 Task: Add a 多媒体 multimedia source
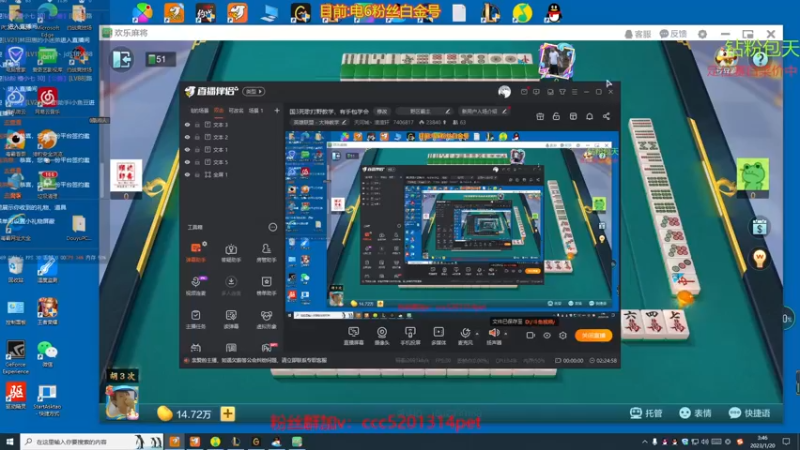(438, 336)
